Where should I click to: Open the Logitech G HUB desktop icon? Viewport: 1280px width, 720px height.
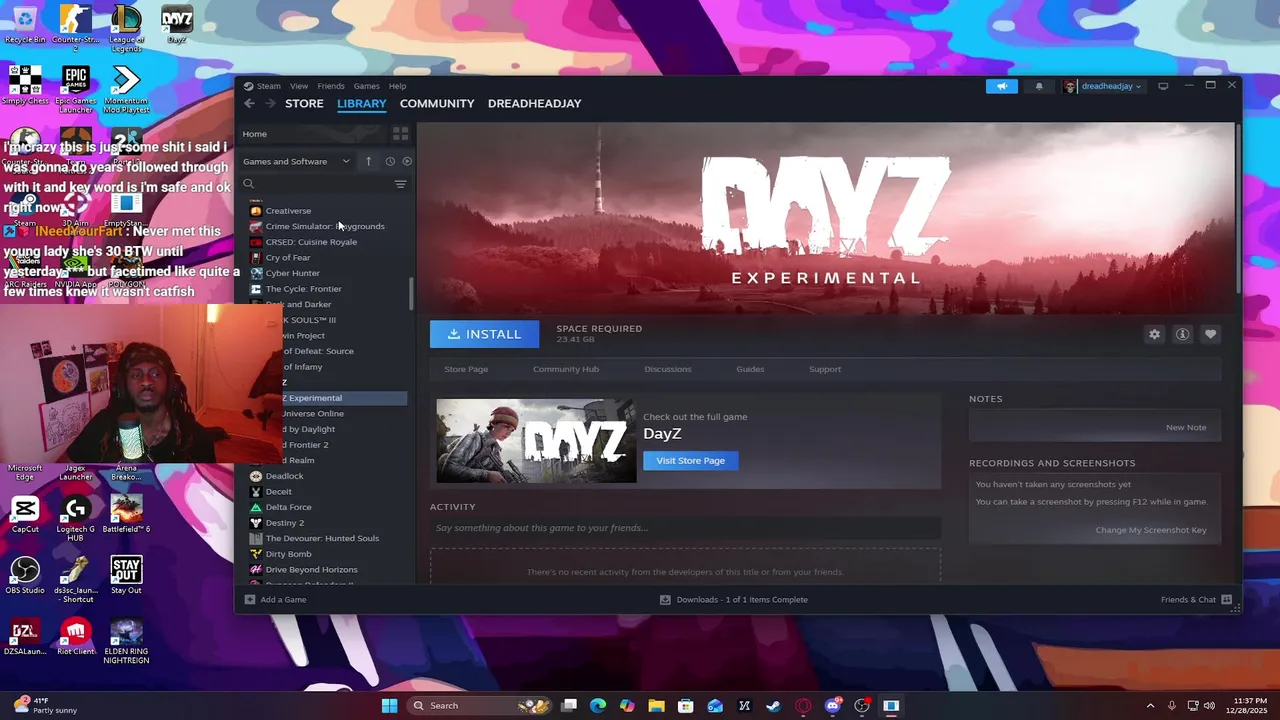(76, 518)
